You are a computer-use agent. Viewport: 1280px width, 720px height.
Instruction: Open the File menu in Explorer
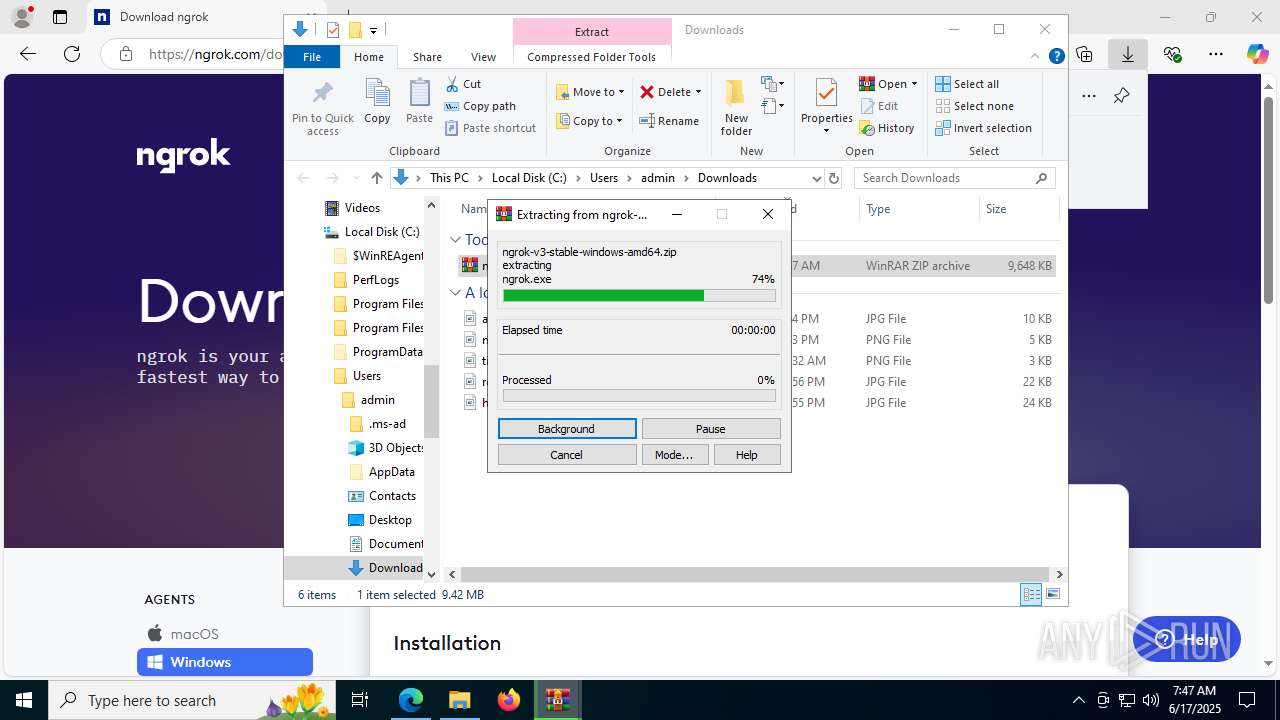[x=312, y=57]
